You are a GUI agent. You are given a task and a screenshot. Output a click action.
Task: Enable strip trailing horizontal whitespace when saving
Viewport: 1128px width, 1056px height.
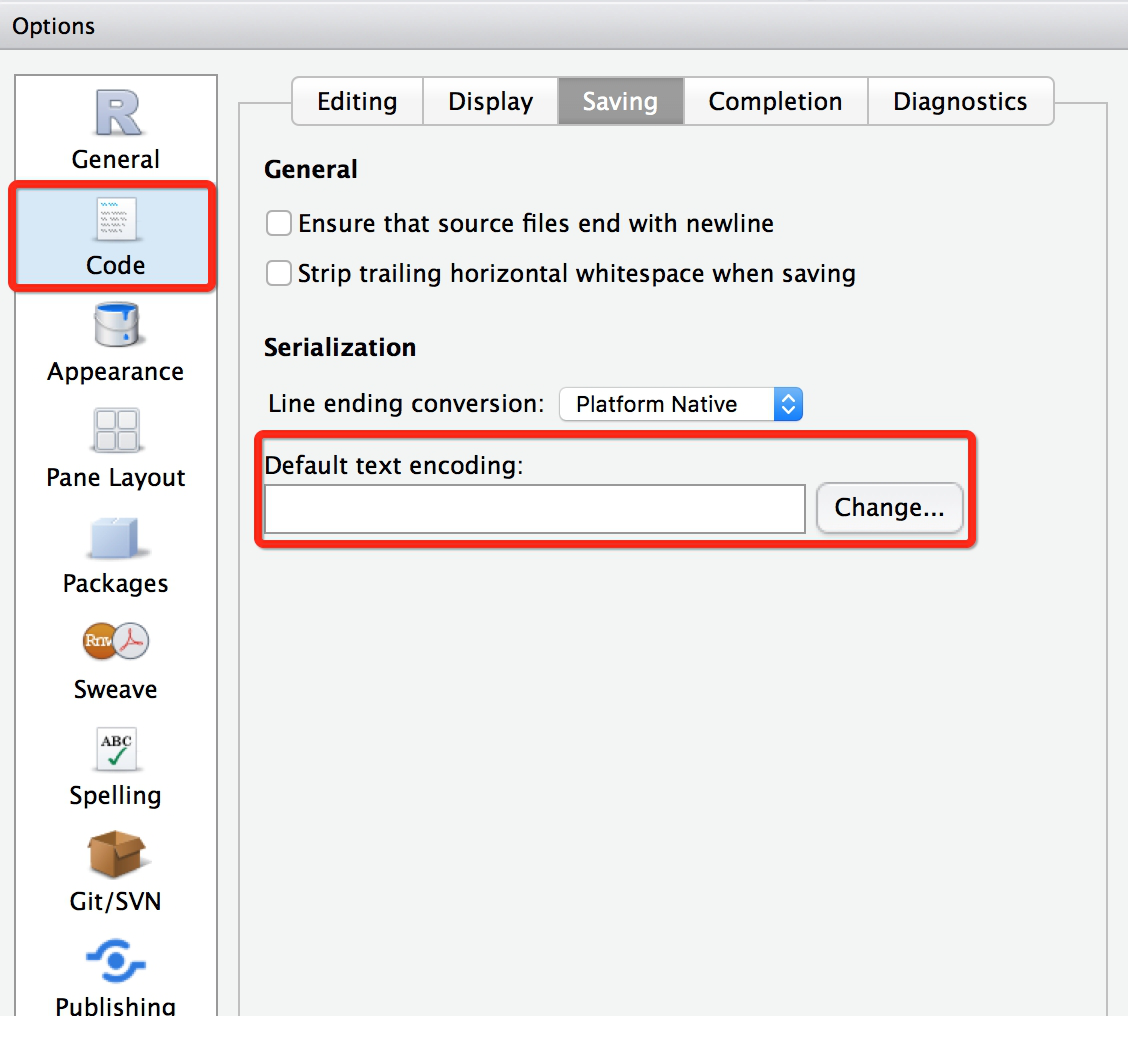point(278,273)
